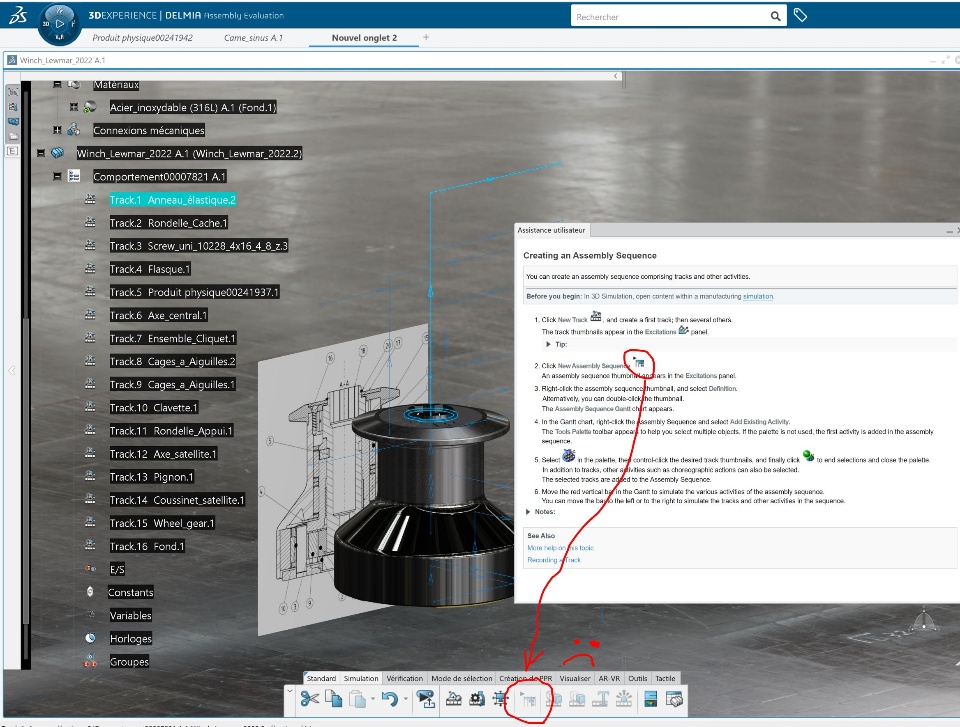960x727 pixels.
Task: Click the tag icon beside search
Action: click(800, 15)
